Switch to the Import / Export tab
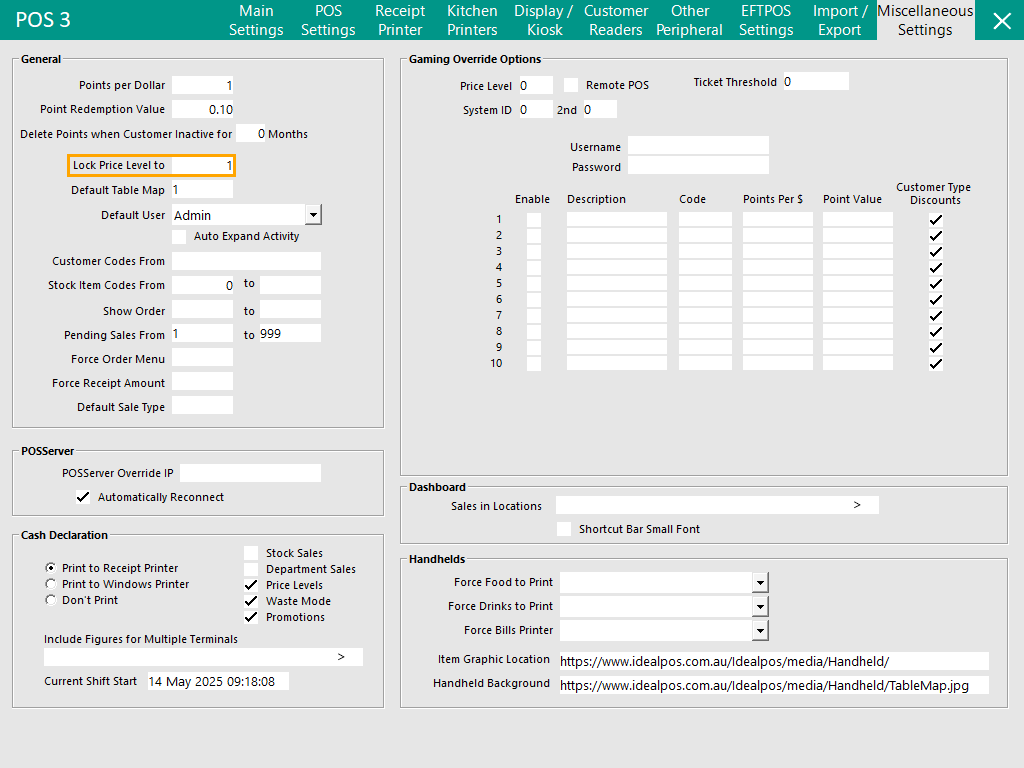Screen dimensions: 1024x768 pyautogui.click(x=840, y=20)
